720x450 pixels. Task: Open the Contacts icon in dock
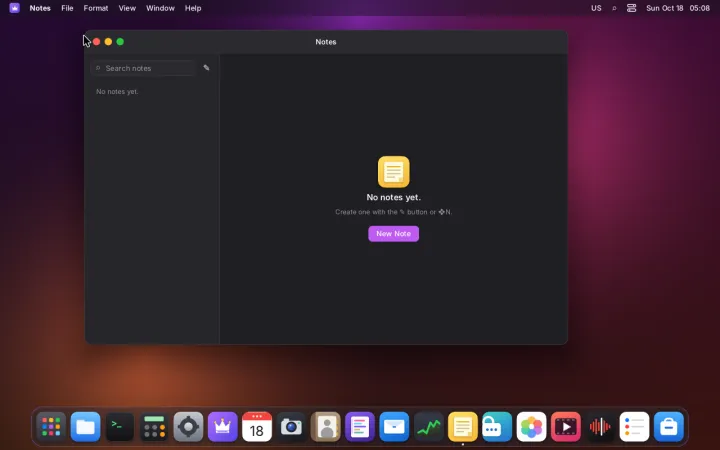pyautogui.click(x=326, y=427)
